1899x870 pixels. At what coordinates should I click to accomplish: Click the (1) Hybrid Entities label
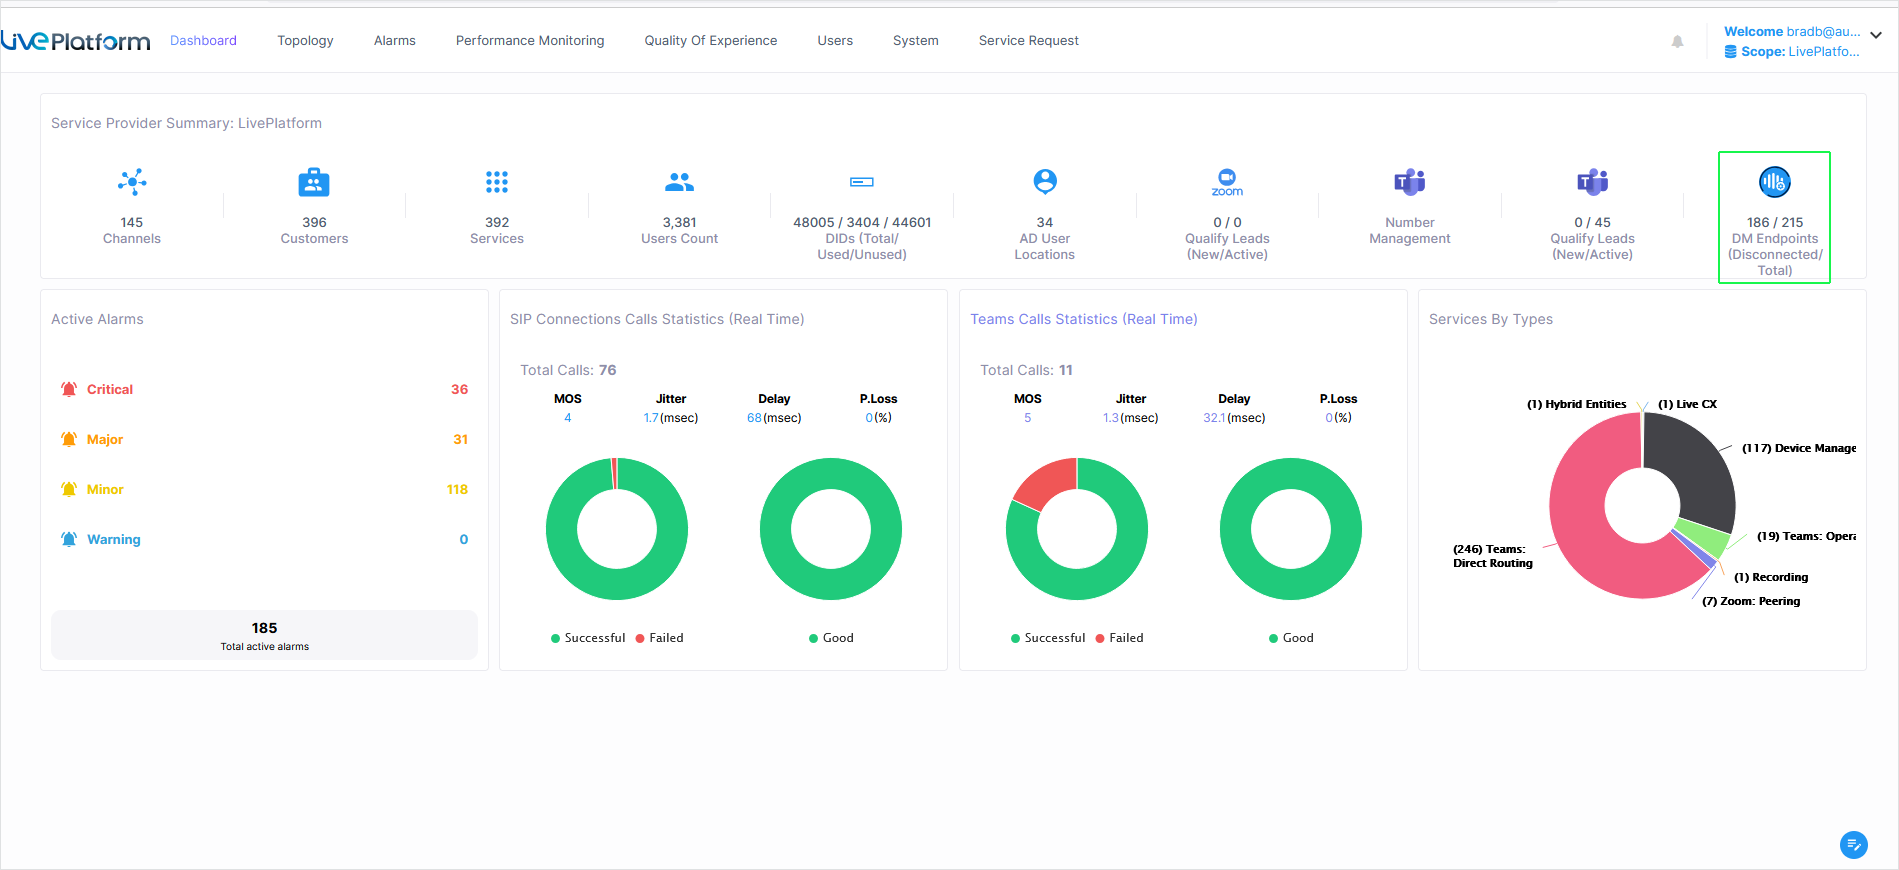pos(1576,404)
